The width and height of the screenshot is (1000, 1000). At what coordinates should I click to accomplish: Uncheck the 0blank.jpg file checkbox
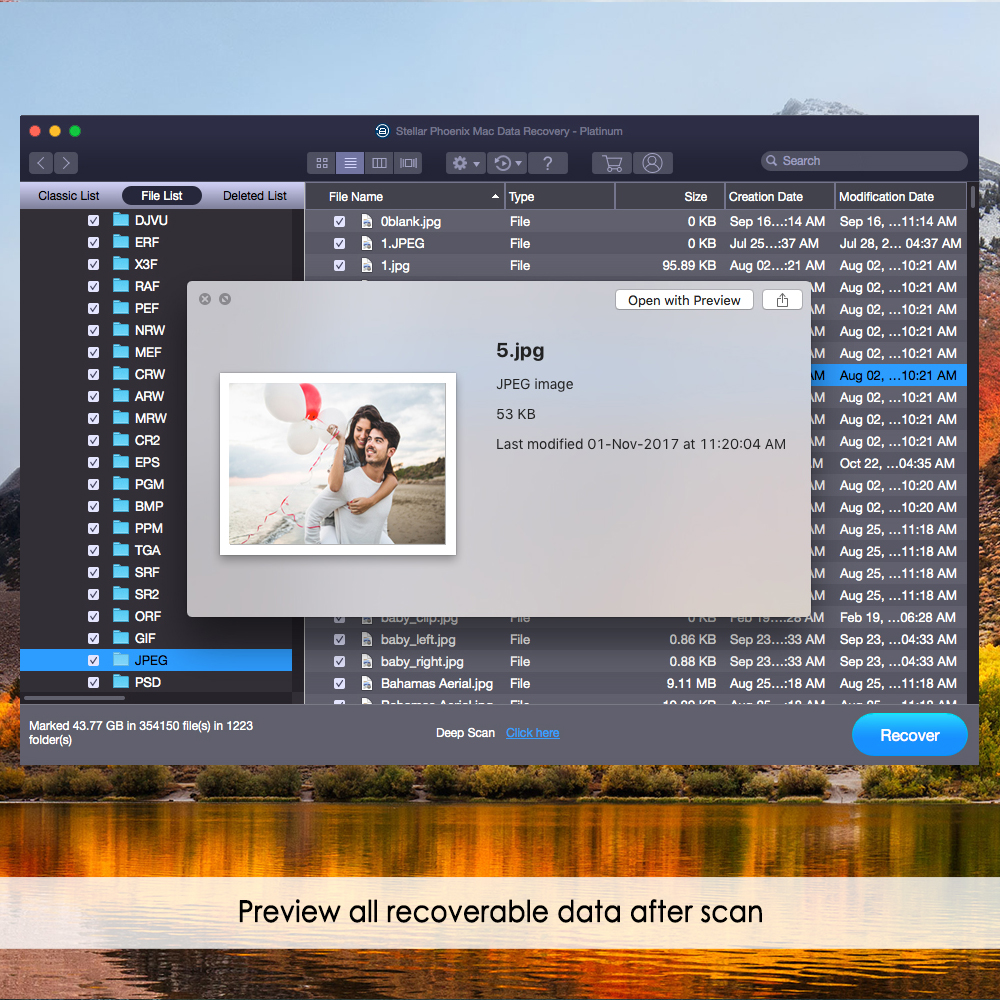tap(340, 222)
